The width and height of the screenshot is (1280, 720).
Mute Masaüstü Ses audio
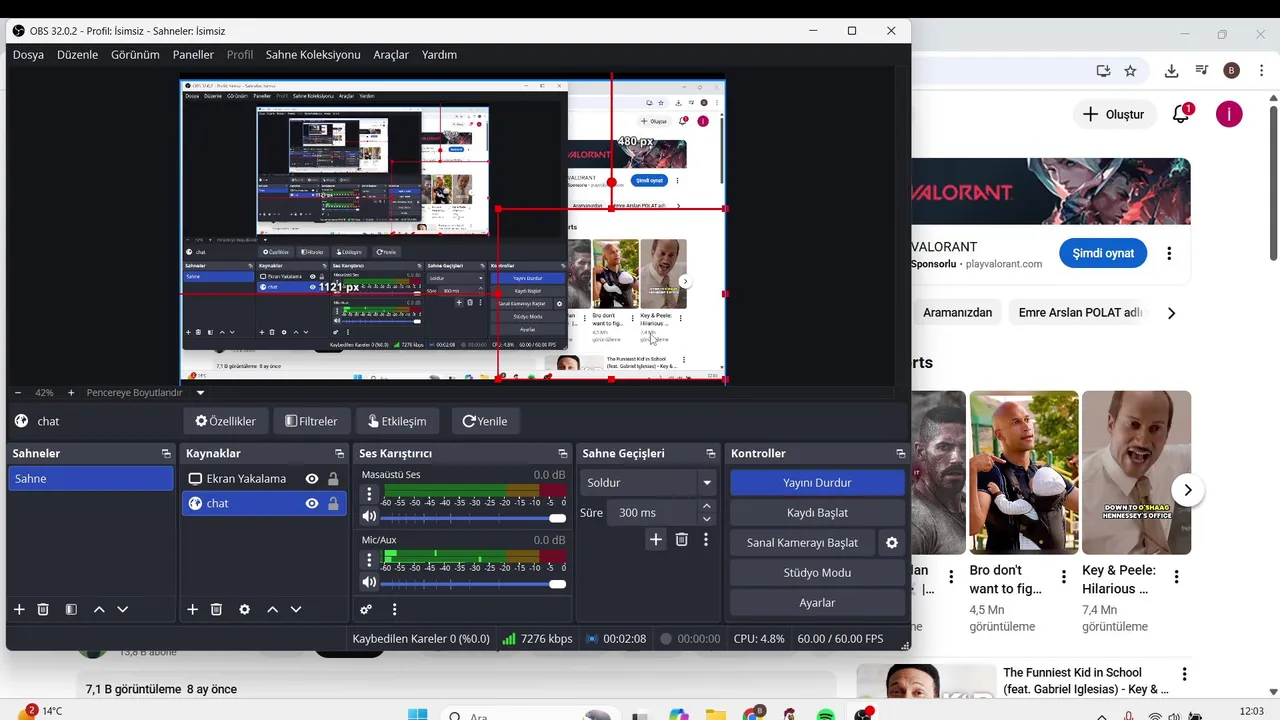point(369,517)
